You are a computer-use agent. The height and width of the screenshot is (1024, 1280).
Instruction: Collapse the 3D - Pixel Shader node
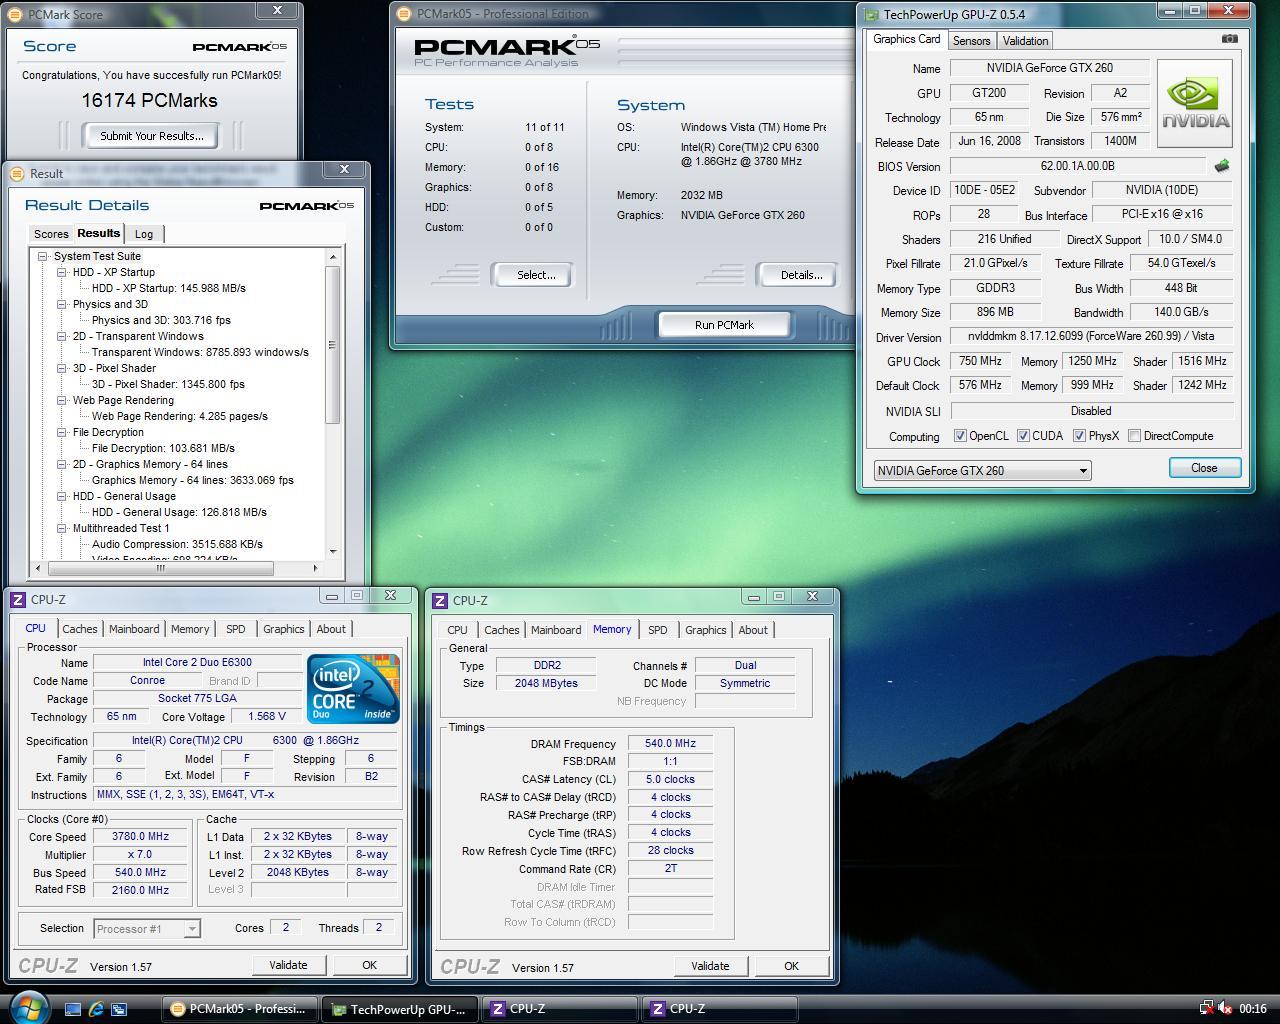(x=62, y=368)
